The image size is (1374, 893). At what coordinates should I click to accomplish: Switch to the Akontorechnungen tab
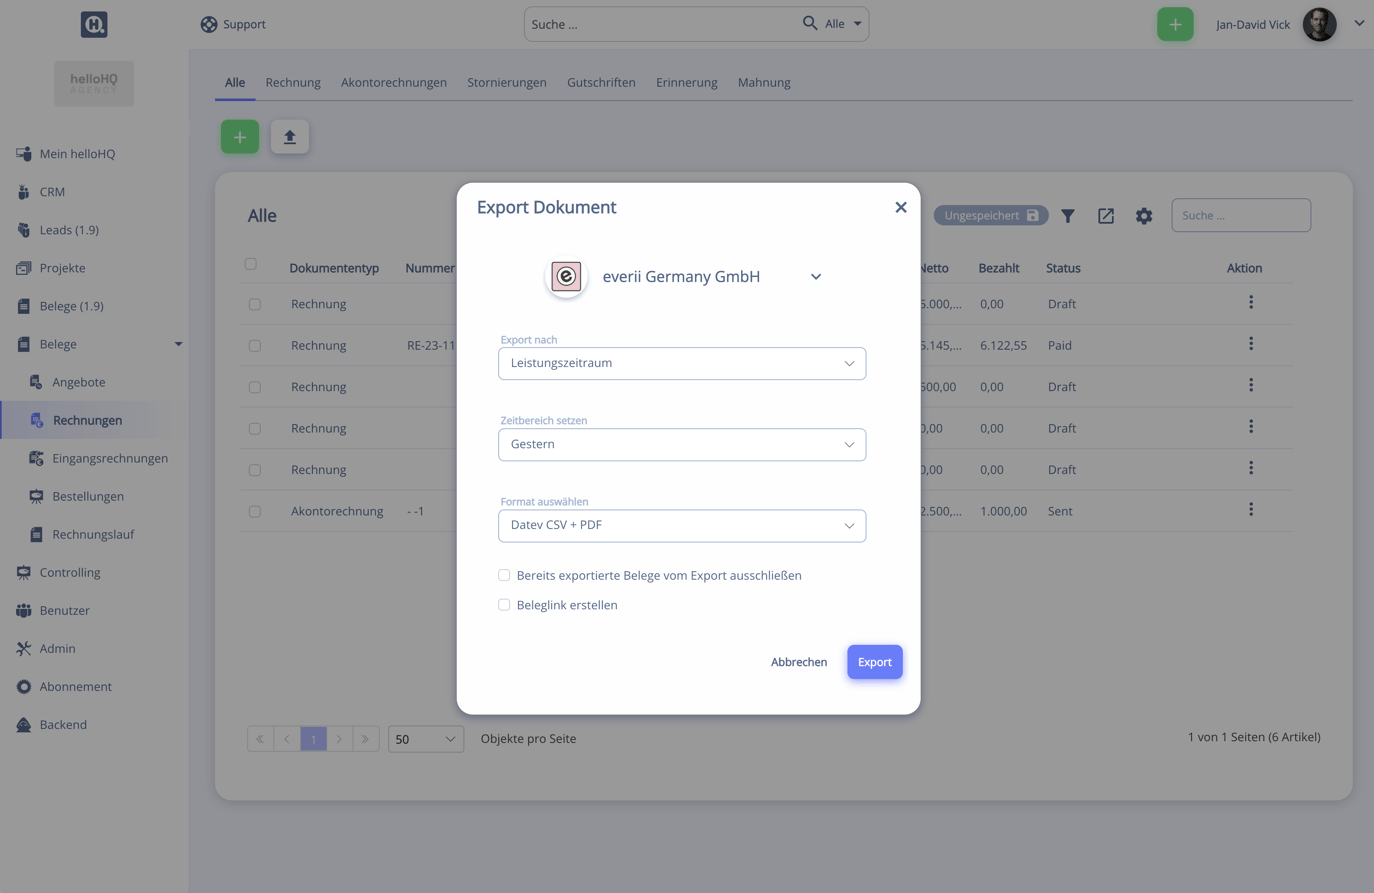(x=393, y=82)
